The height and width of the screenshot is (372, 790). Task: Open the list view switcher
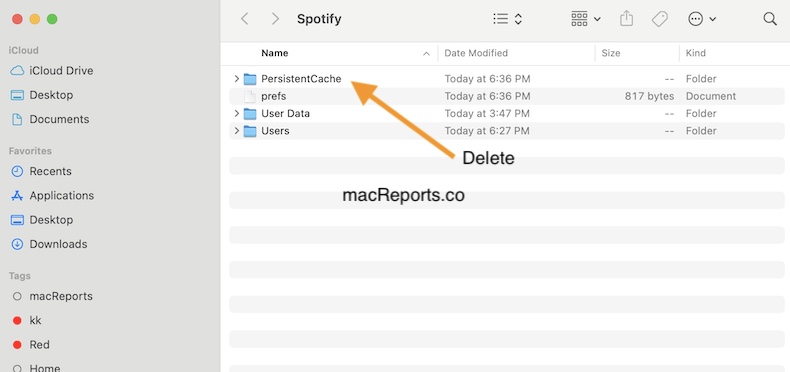click(x=507, y=19)
